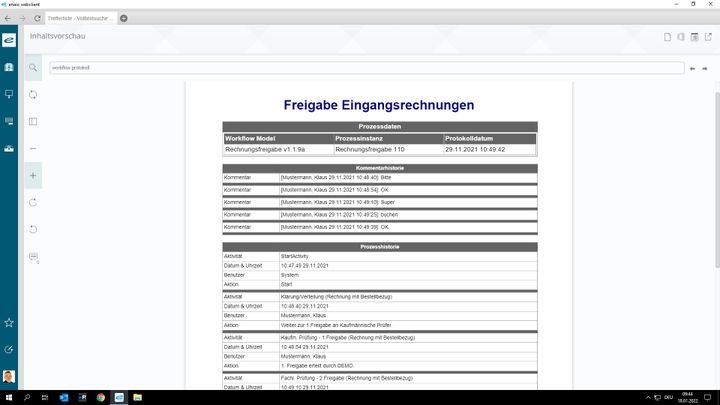Jump to the previous search hit arrow

click(692, 68)
